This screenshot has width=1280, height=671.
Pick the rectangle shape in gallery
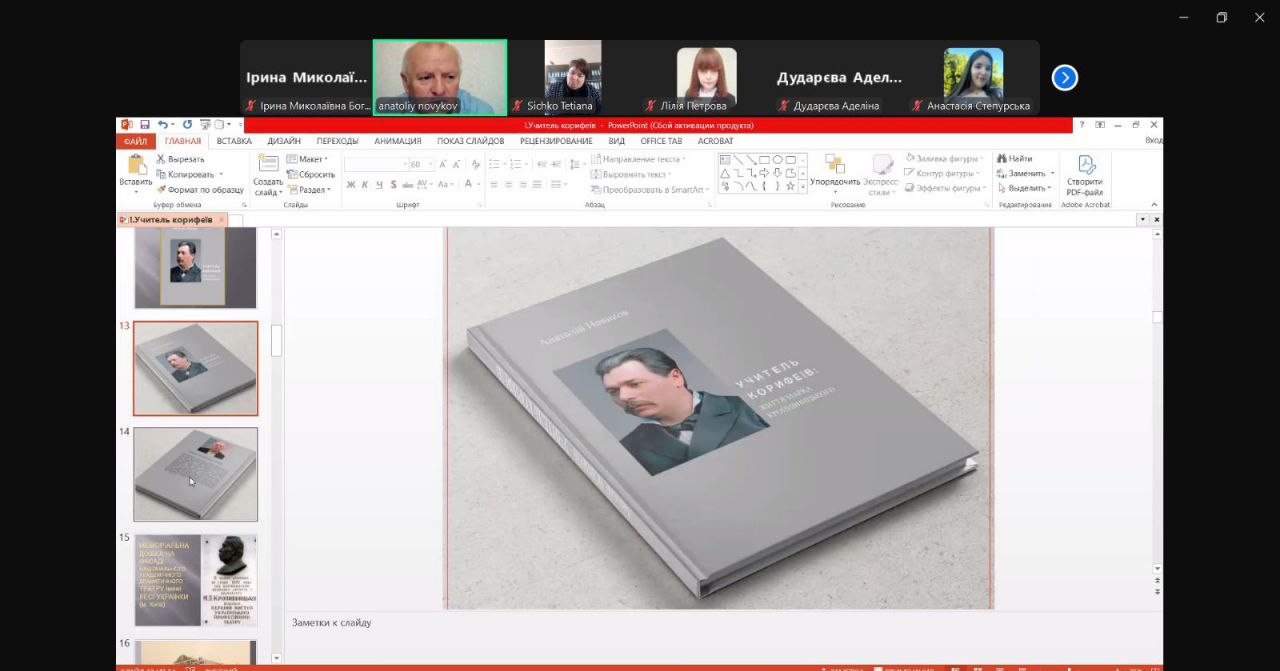click(x=764, y=159)
